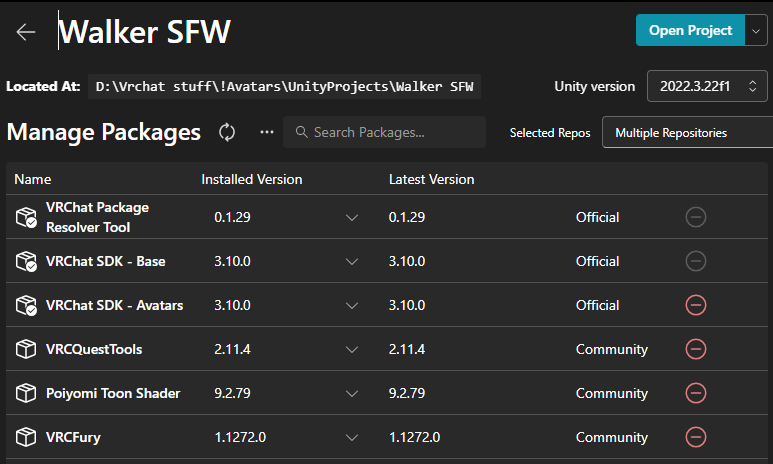
Task: Click the project location path
Action: (286, 86)
